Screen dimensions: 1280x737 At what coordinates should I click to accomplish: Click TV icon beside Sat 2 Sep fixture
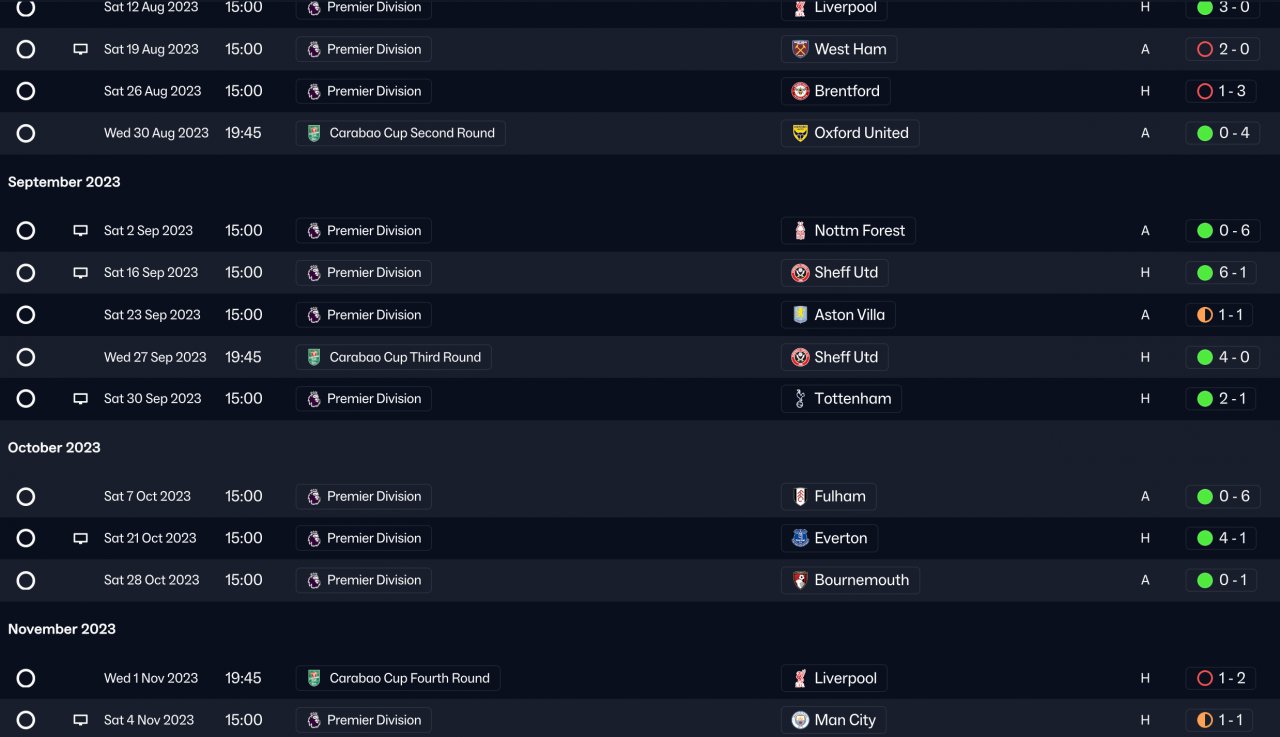81,231
